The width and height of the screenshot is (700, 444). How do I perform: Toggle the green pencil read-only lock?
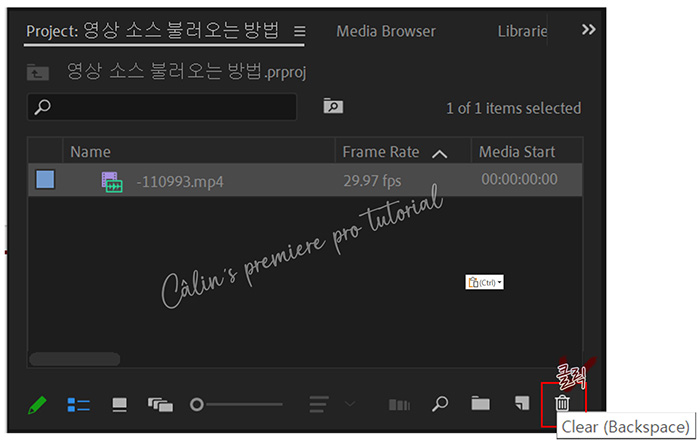pyautogui.click(x=37, y=405)
